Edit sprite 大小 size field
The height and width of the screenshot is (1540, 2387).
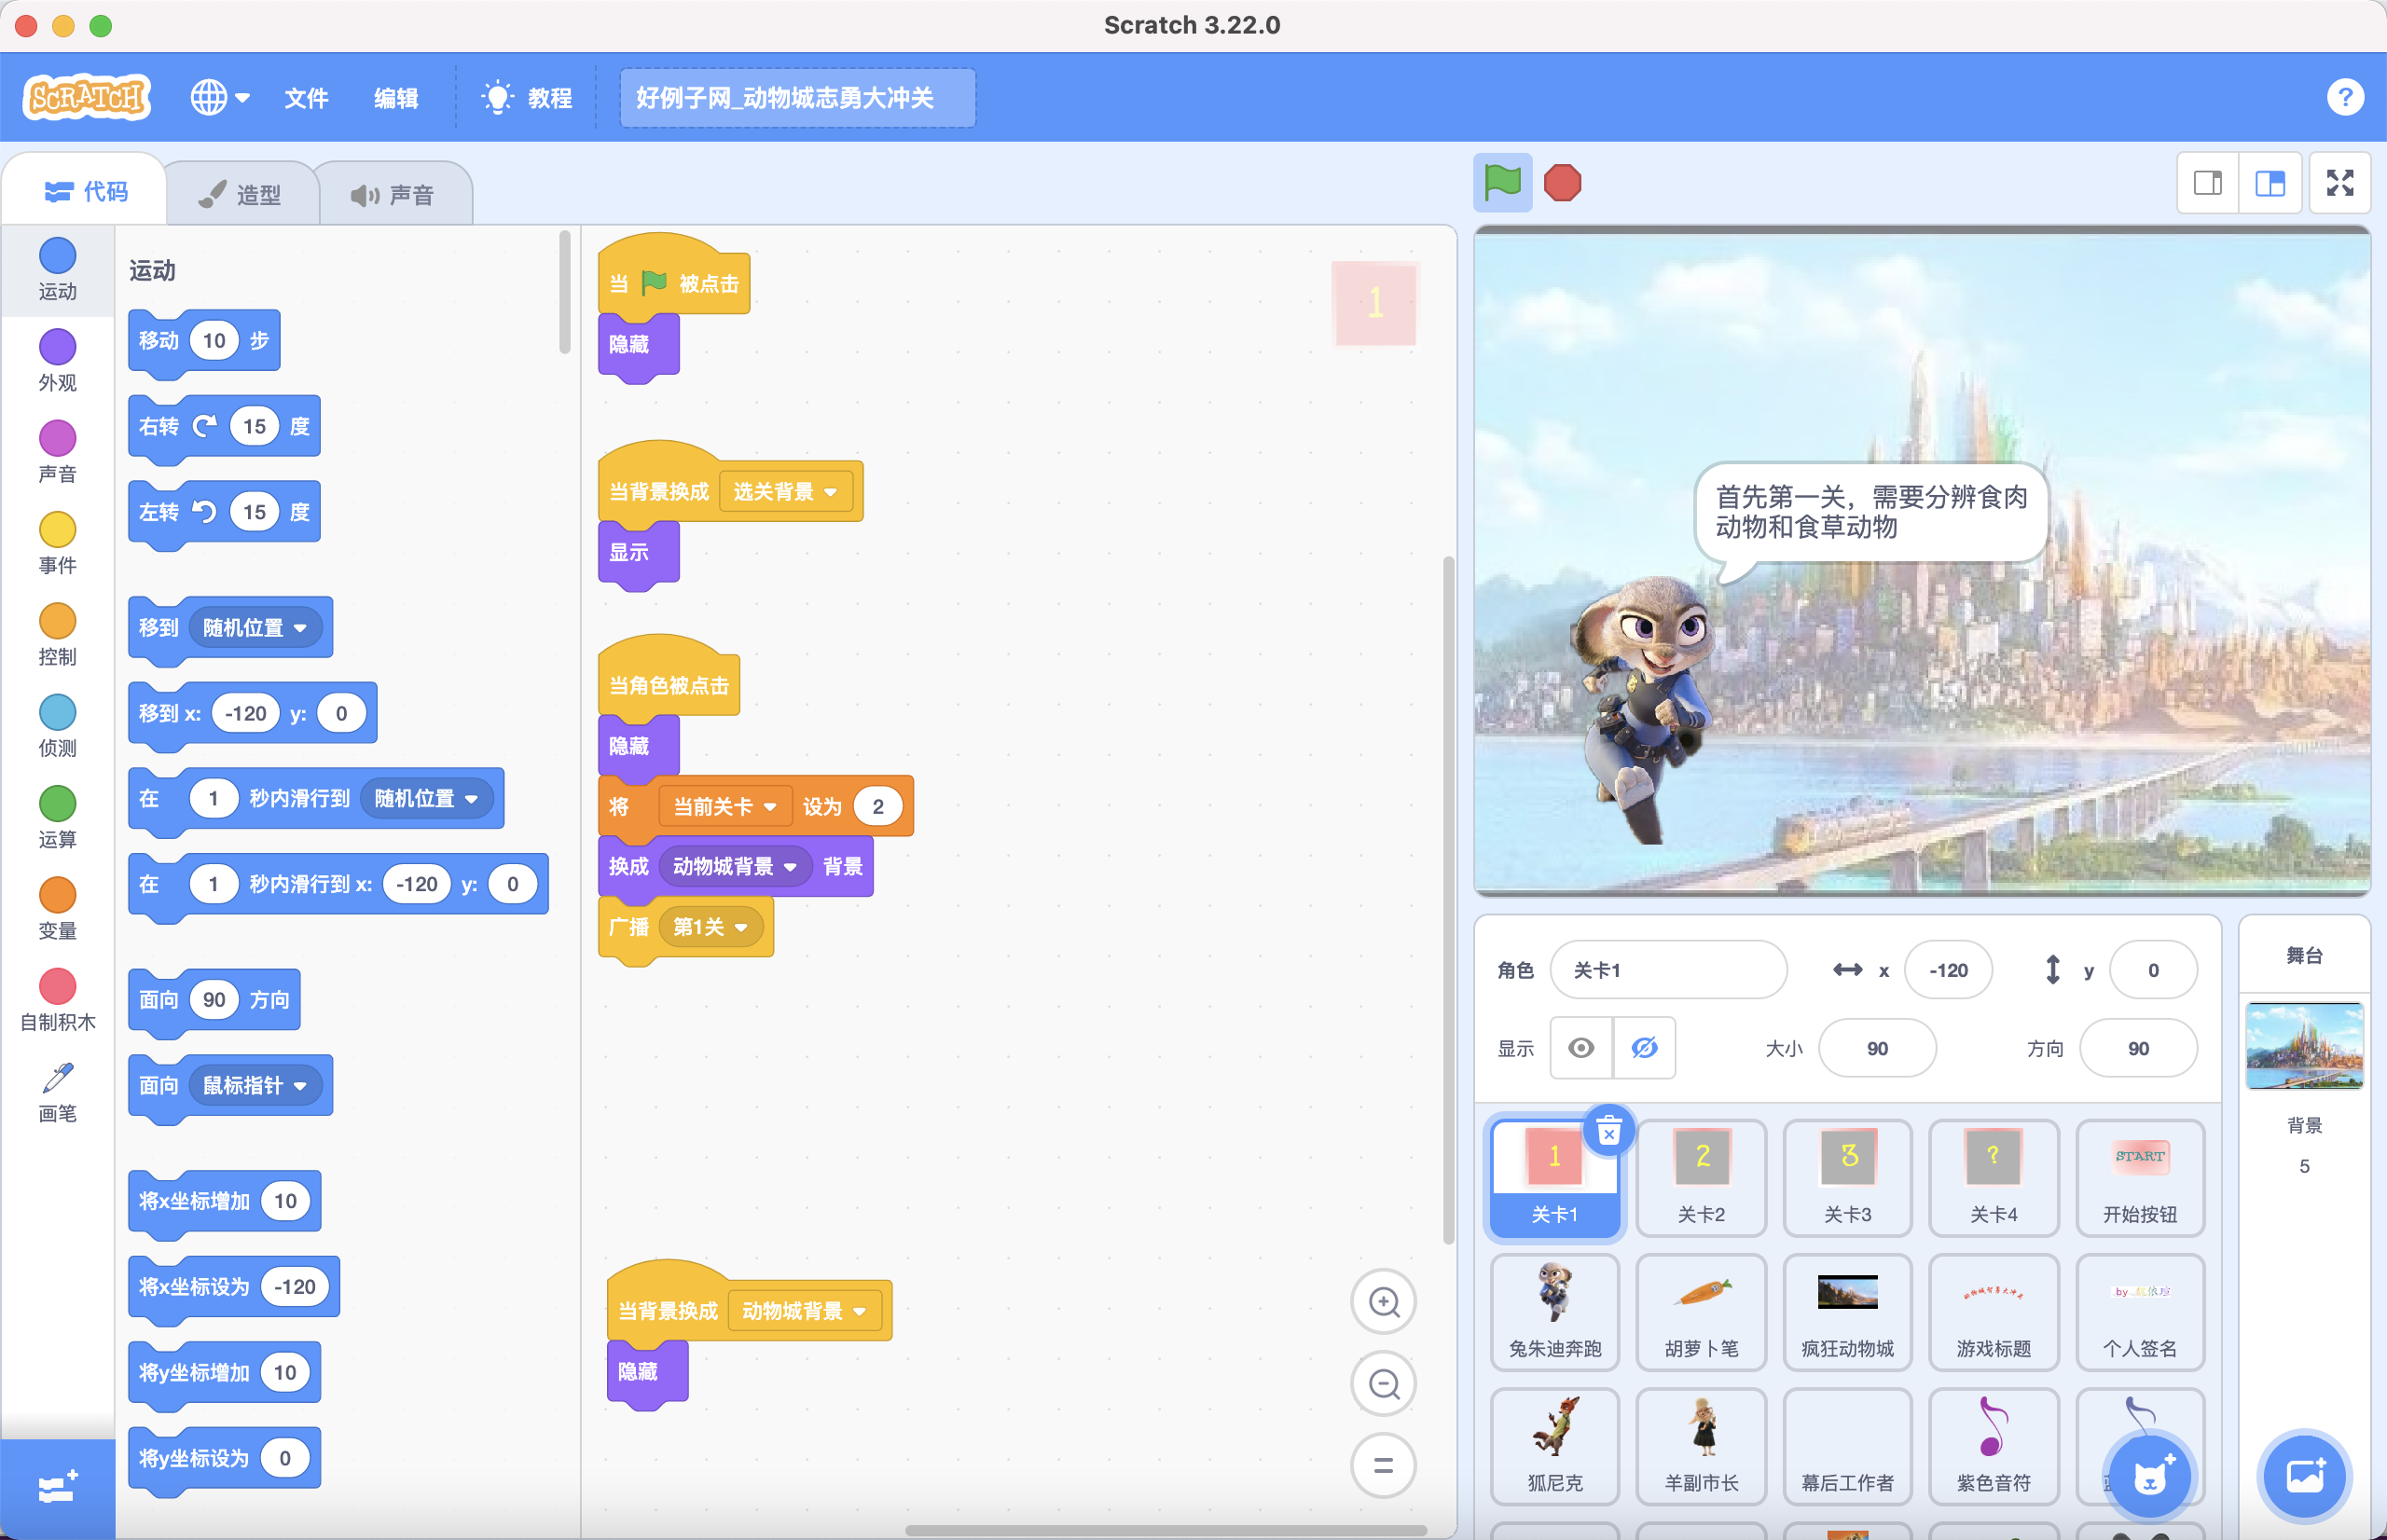pos(1876,1048)
